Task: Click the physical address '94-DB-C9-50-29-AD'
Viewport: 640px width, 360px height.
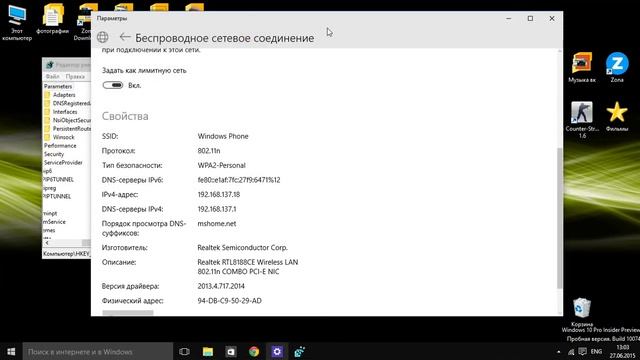Action: click(x=229, y=301)
